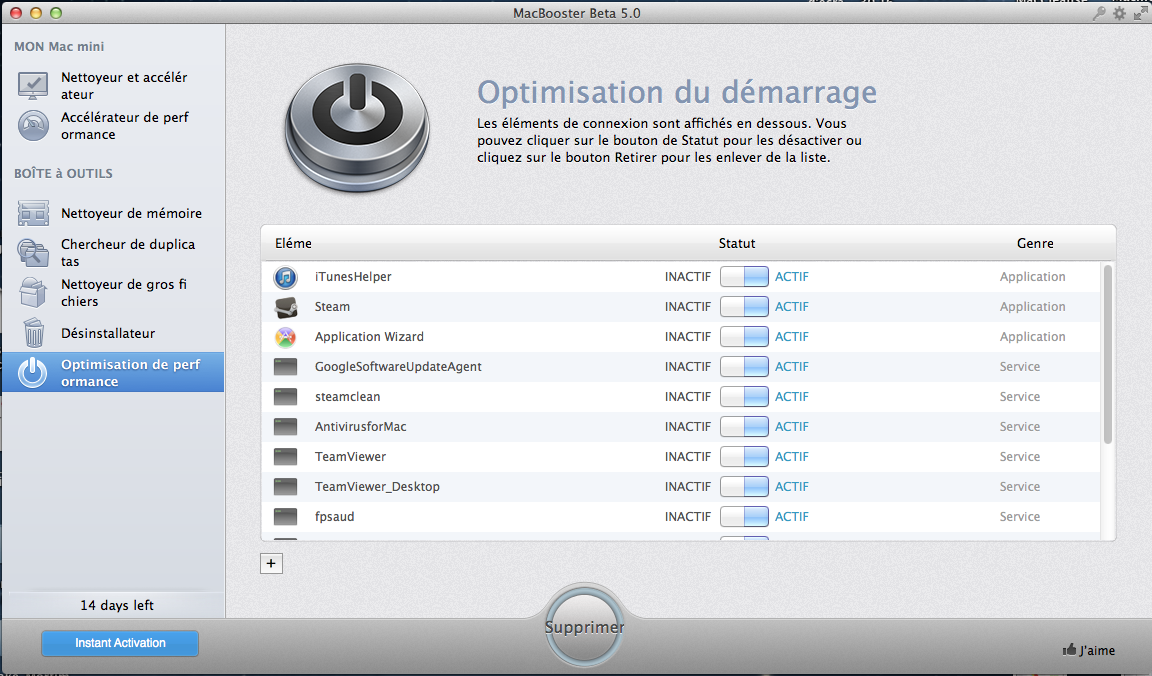Image resolution: width=1152 pixels, height=676 pixels.
Task: Click the Instant Activation button
Action: (120, 643)
